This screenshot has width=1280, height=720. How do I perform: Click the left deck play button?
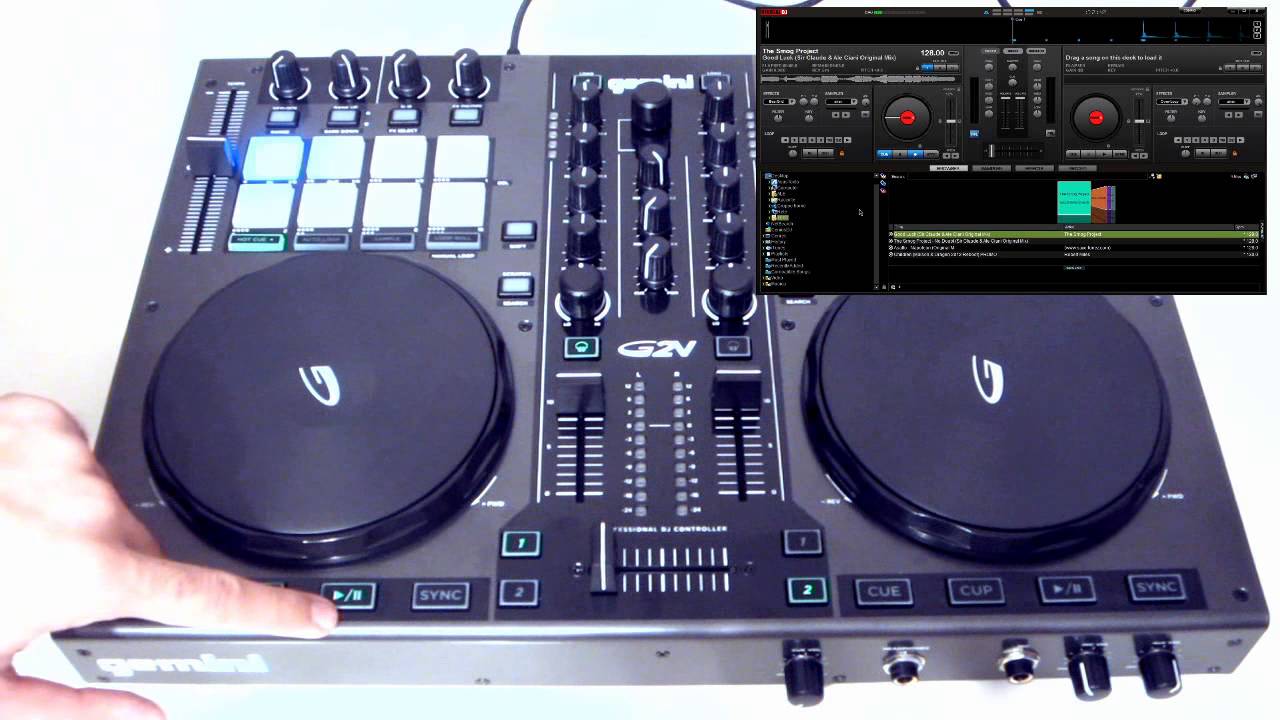(x=916, y=154)
